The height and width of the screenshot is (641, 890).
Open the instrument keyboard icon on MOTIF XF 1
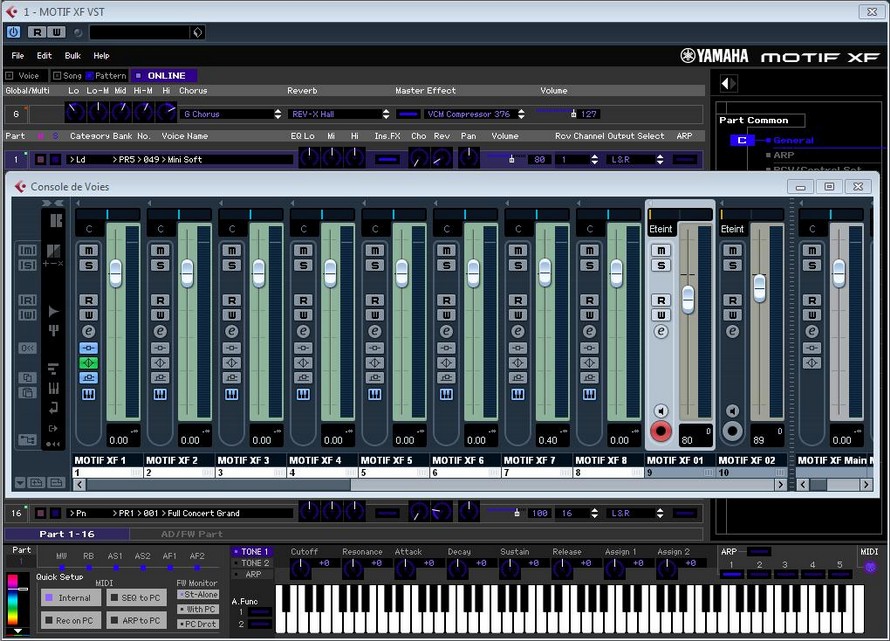coord(88,395)
